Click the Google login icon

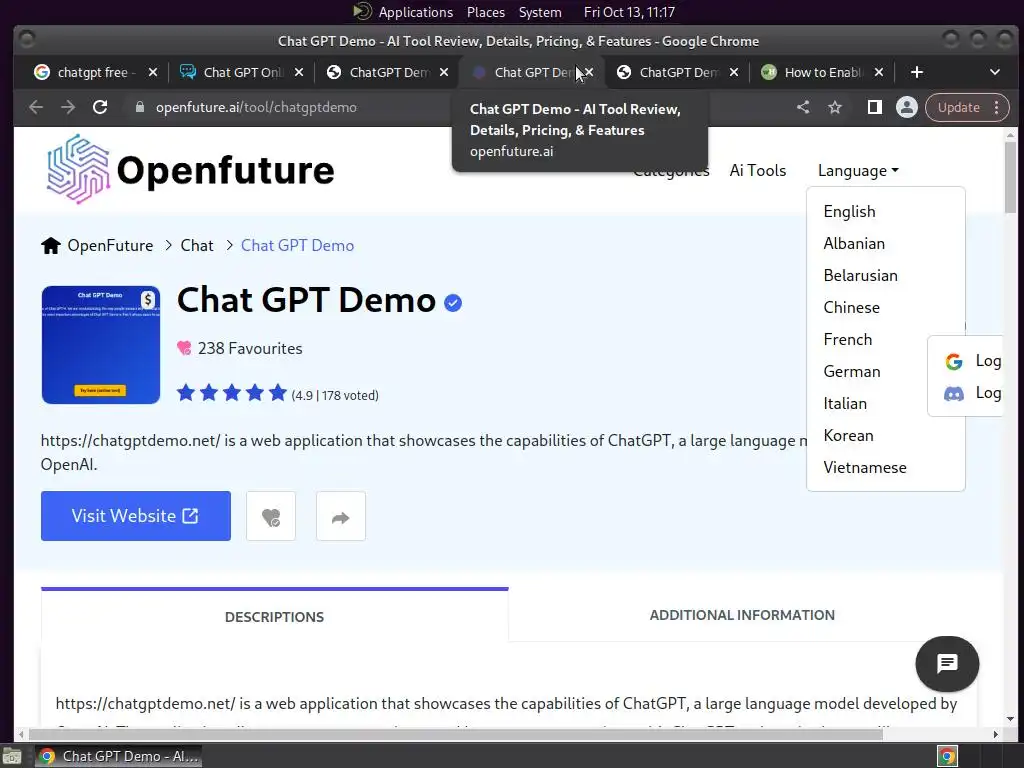tap(953, 361)
